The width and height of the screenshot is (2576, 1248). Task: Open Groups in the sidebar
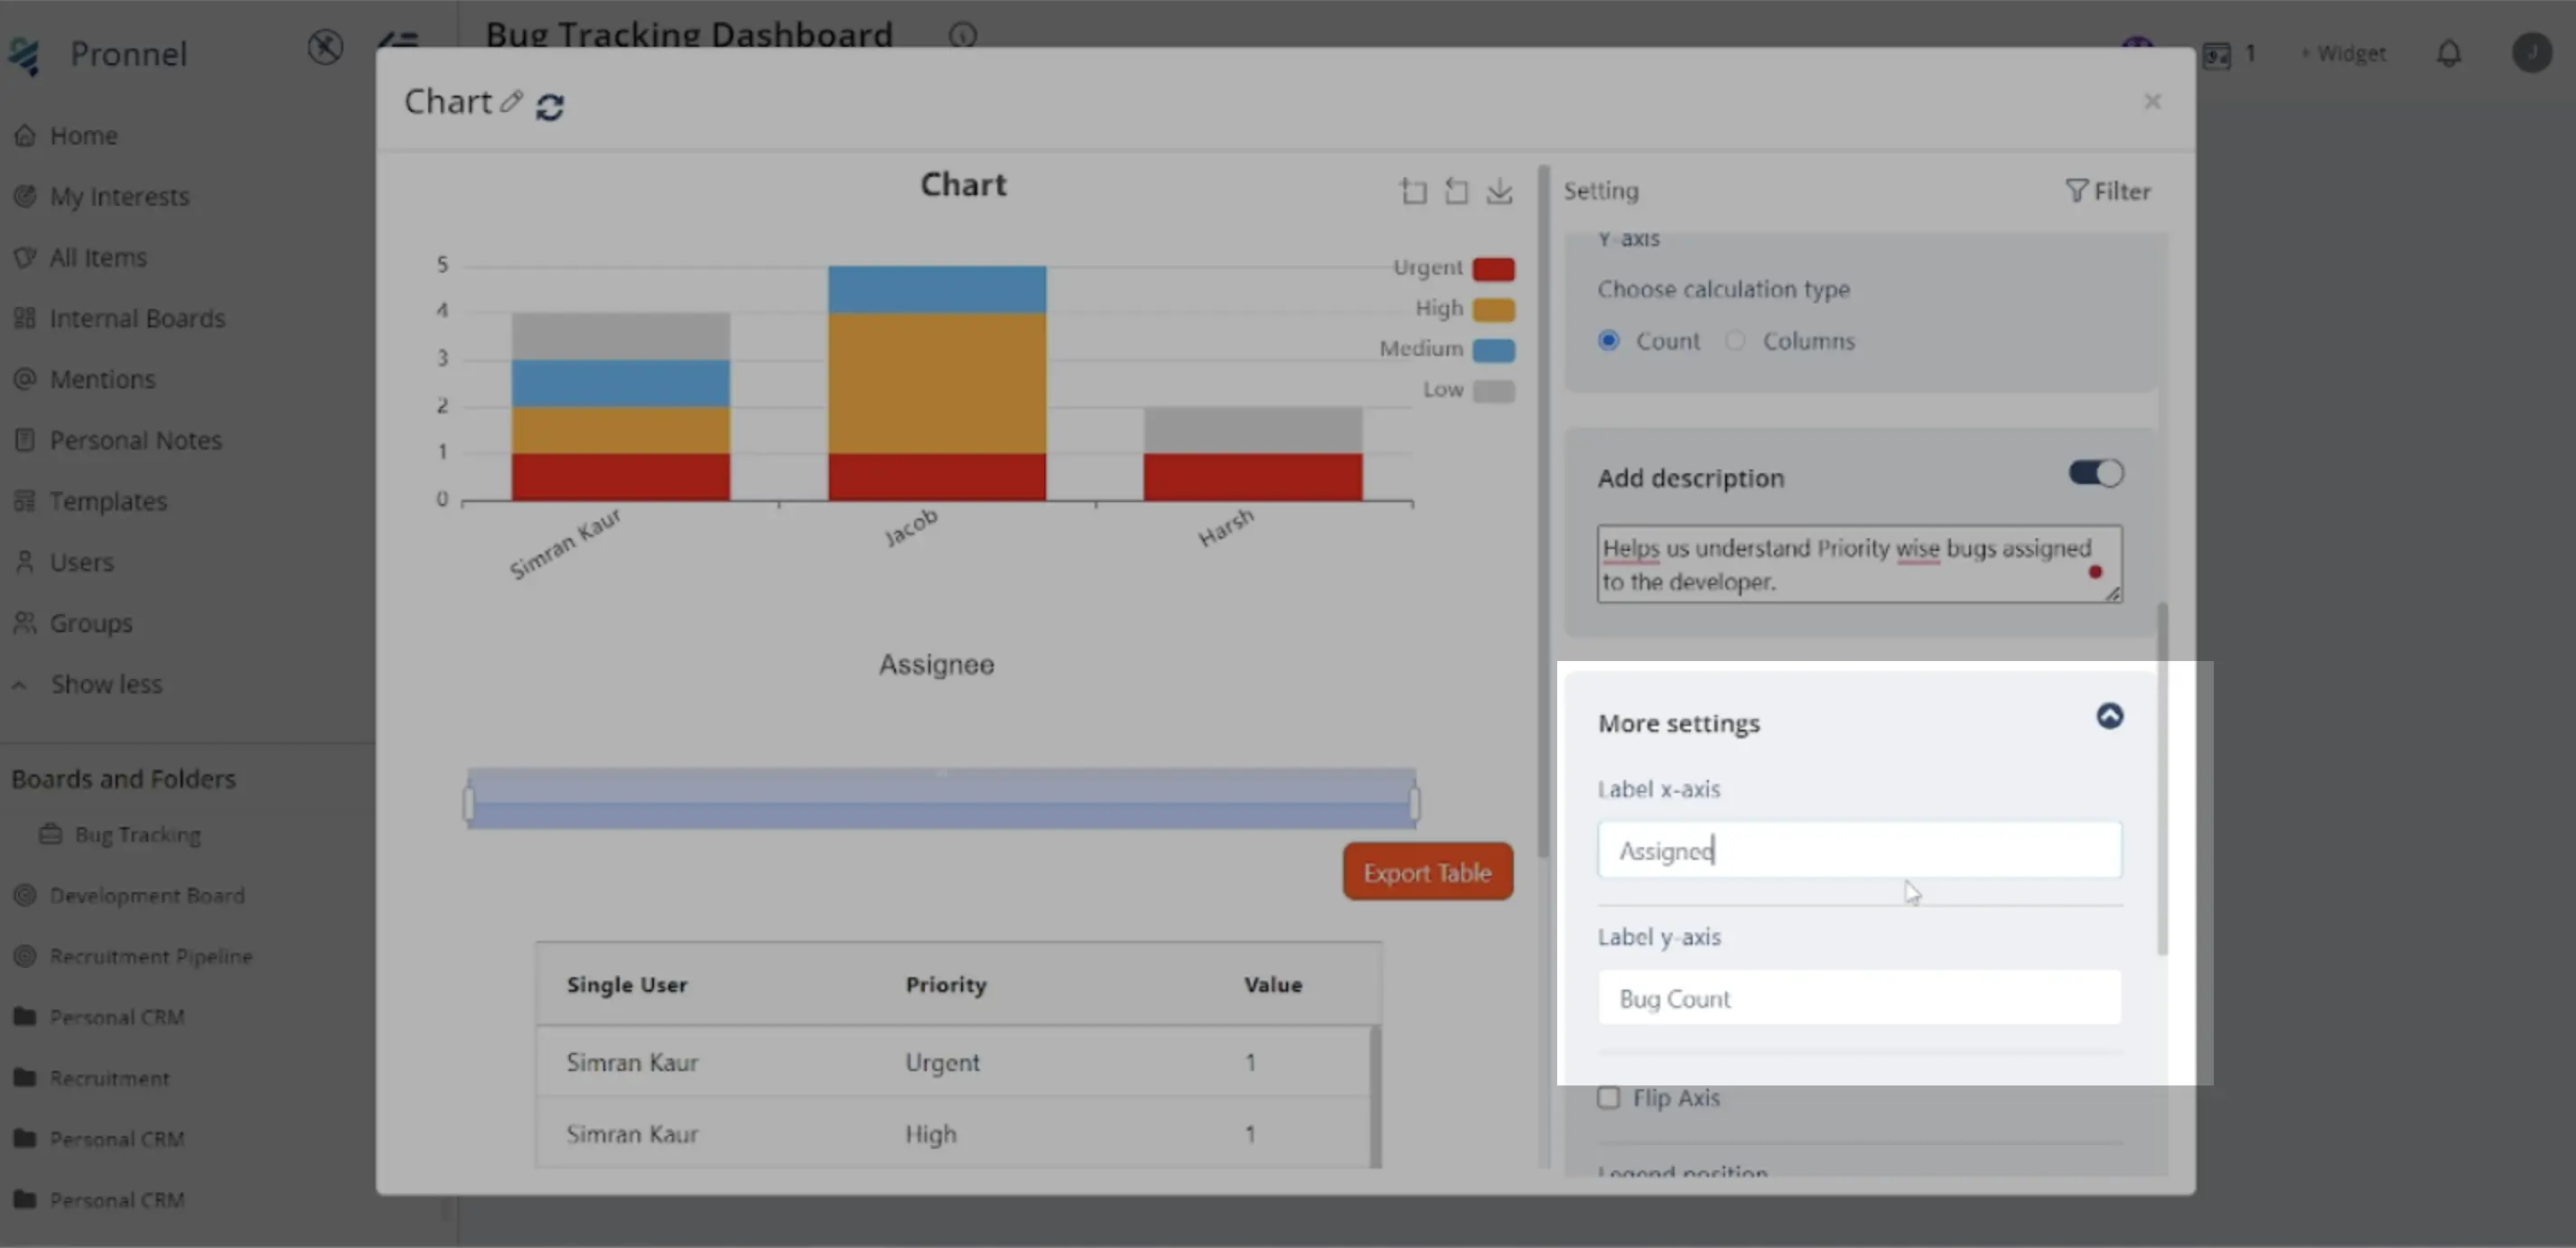click(x=90, y=623)
